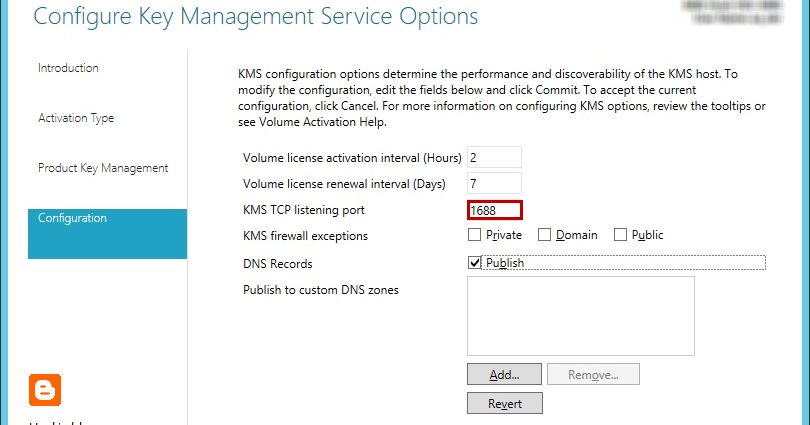Select the highlighted Configuration step
The height and width of the screenshot is (425, 810).
107,233
